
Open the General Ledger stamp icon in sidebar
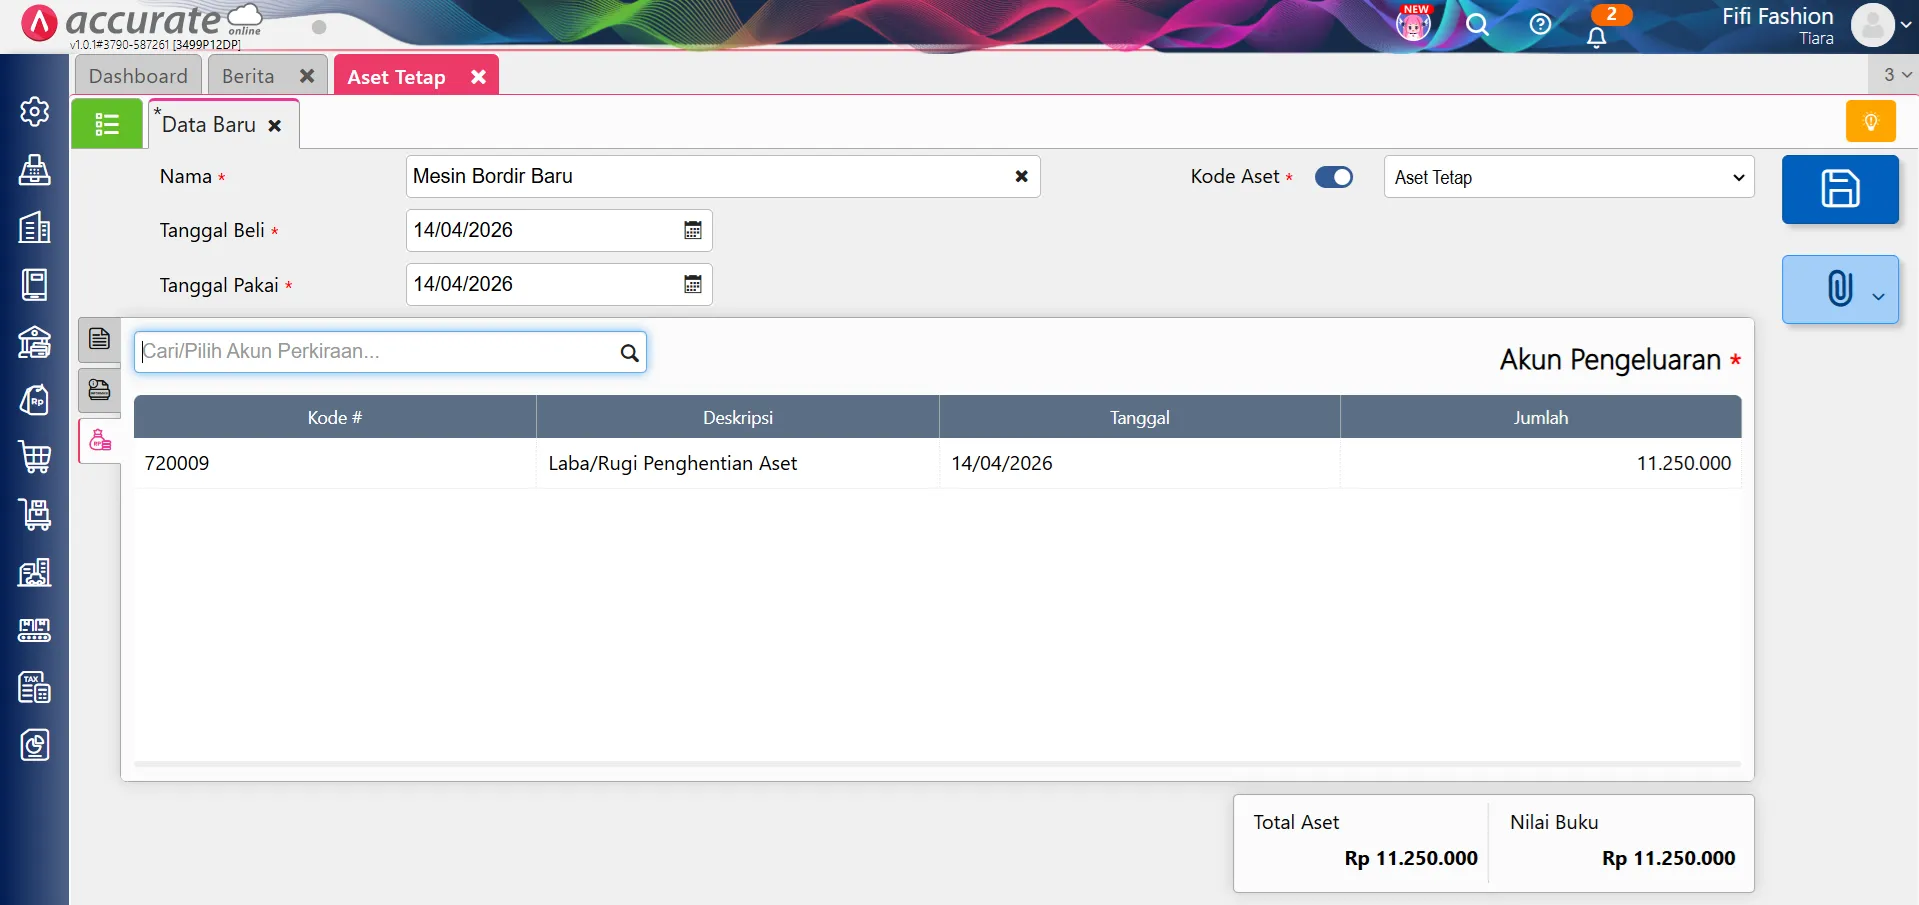coord(35,170)
